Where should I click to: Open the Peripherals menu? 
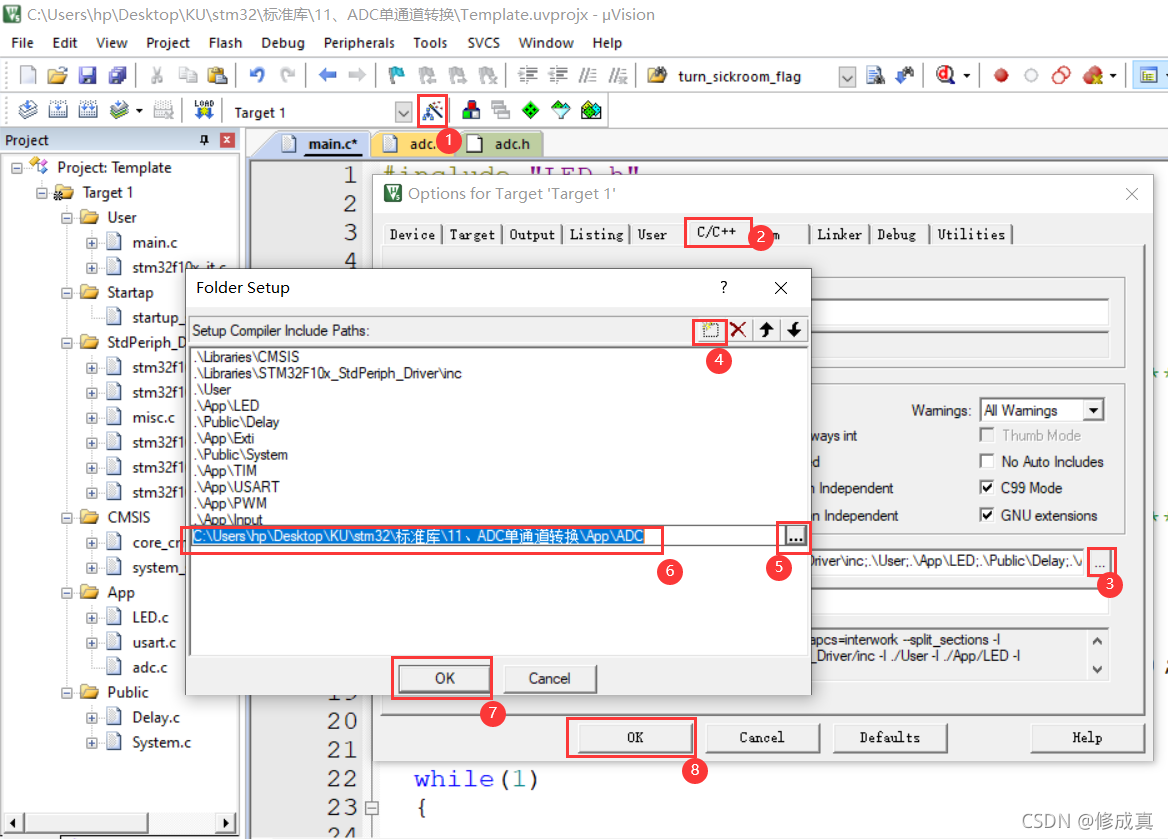point(359,42)
